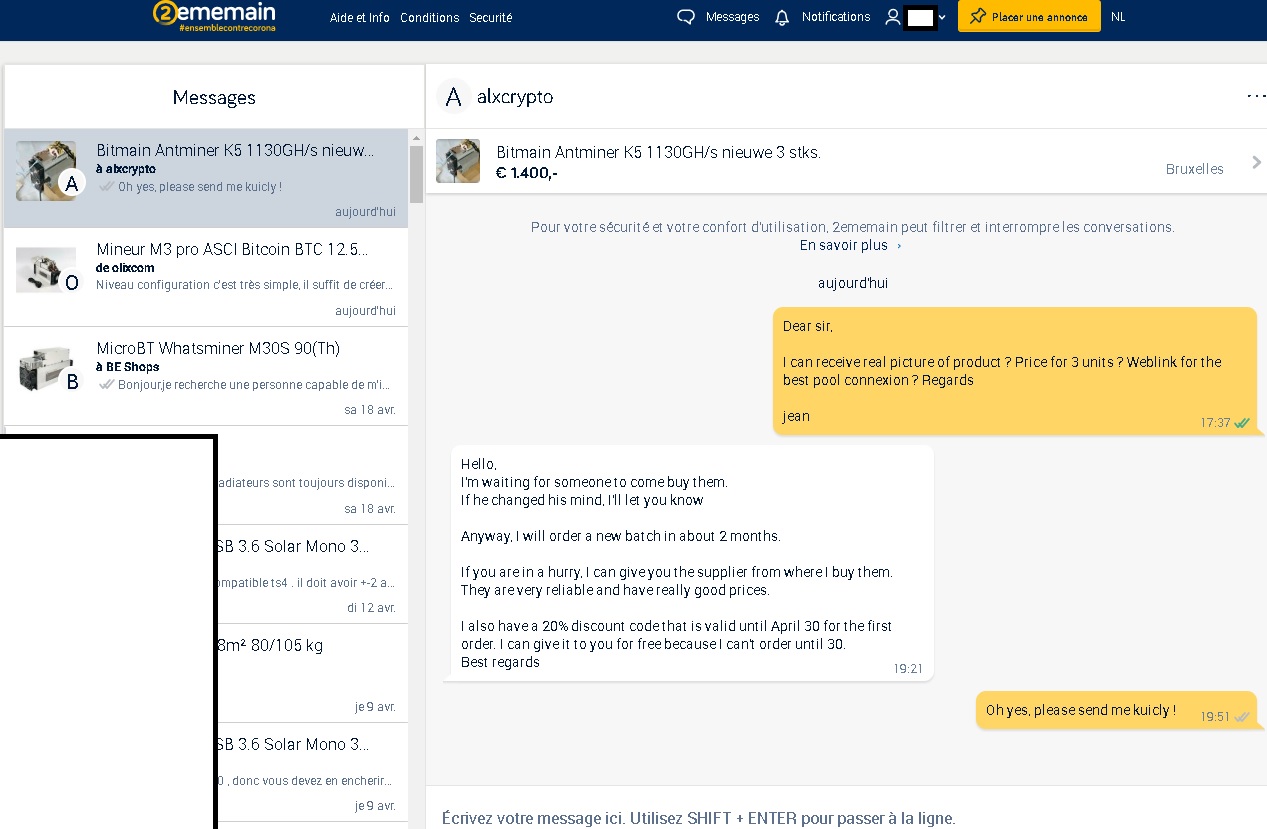The image size is (1267, 829).
Task: Click the message input field
Action: click(x=846, y=818)
